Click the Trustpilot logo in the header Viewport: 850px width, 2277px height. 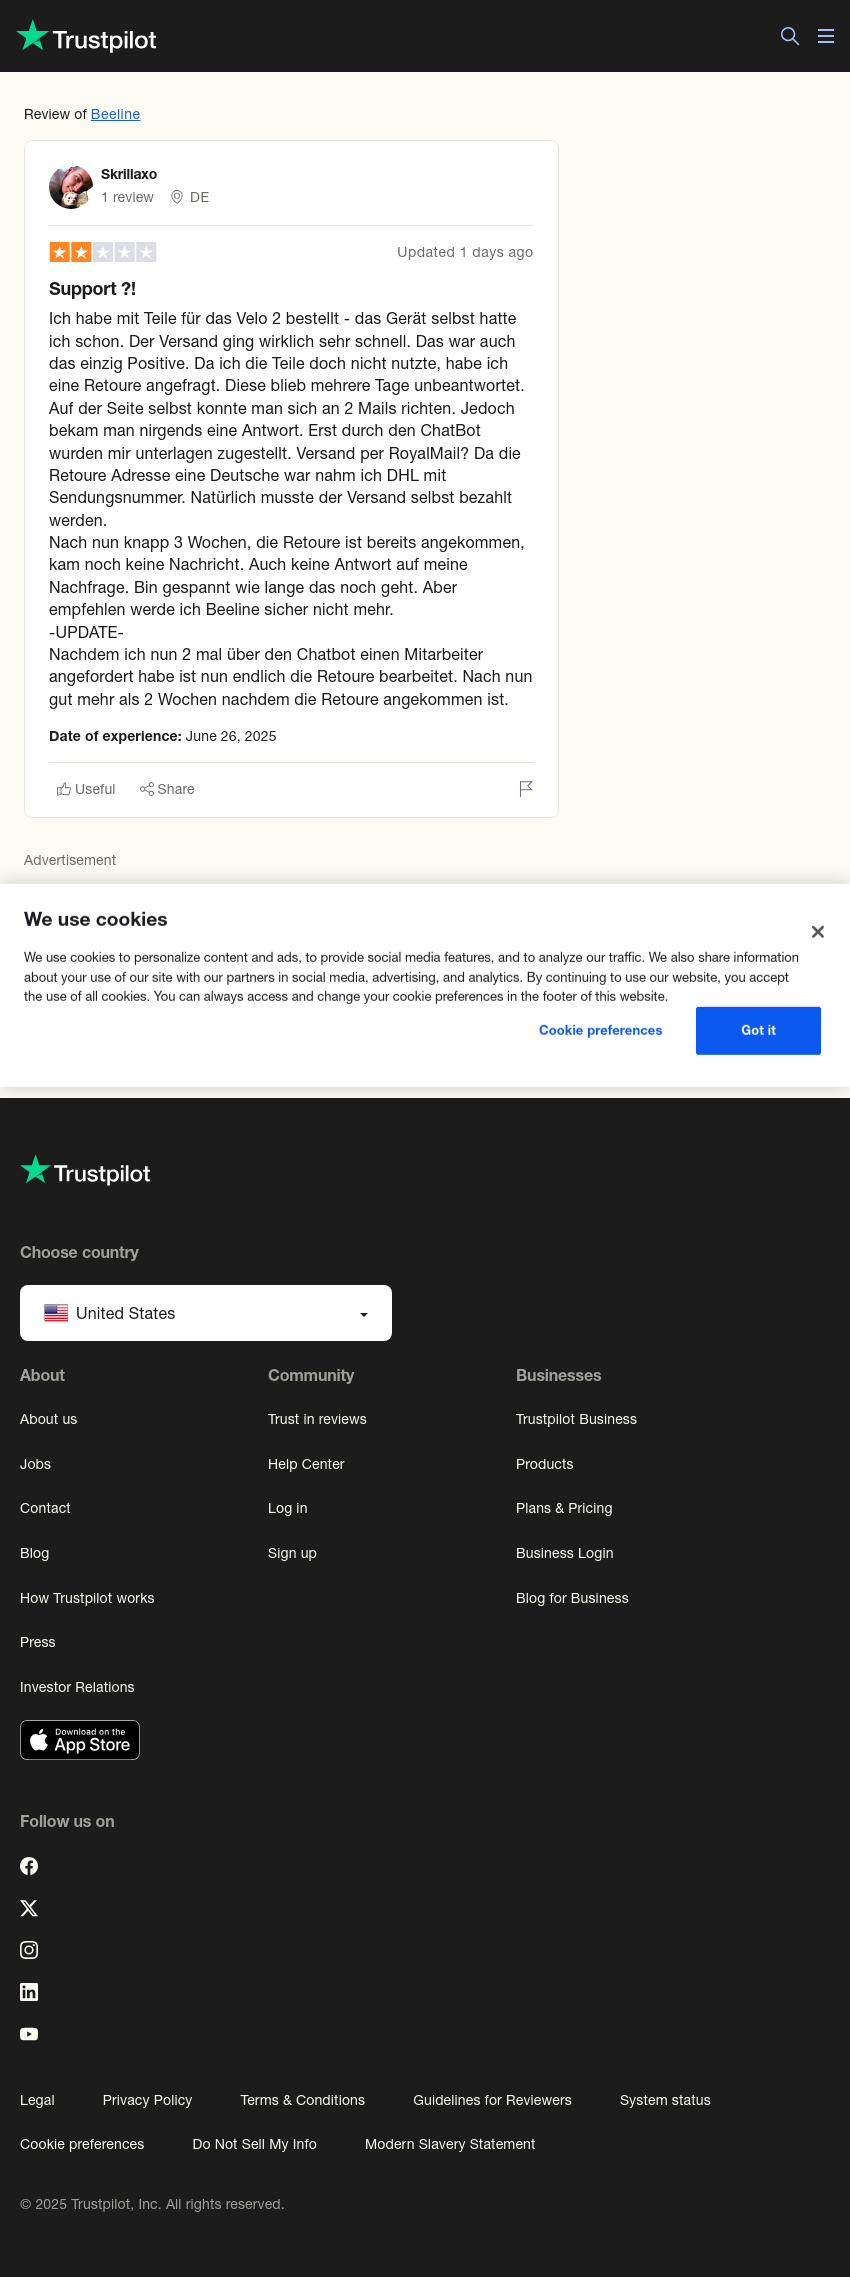pyautogui.click(x=87, y=36)
